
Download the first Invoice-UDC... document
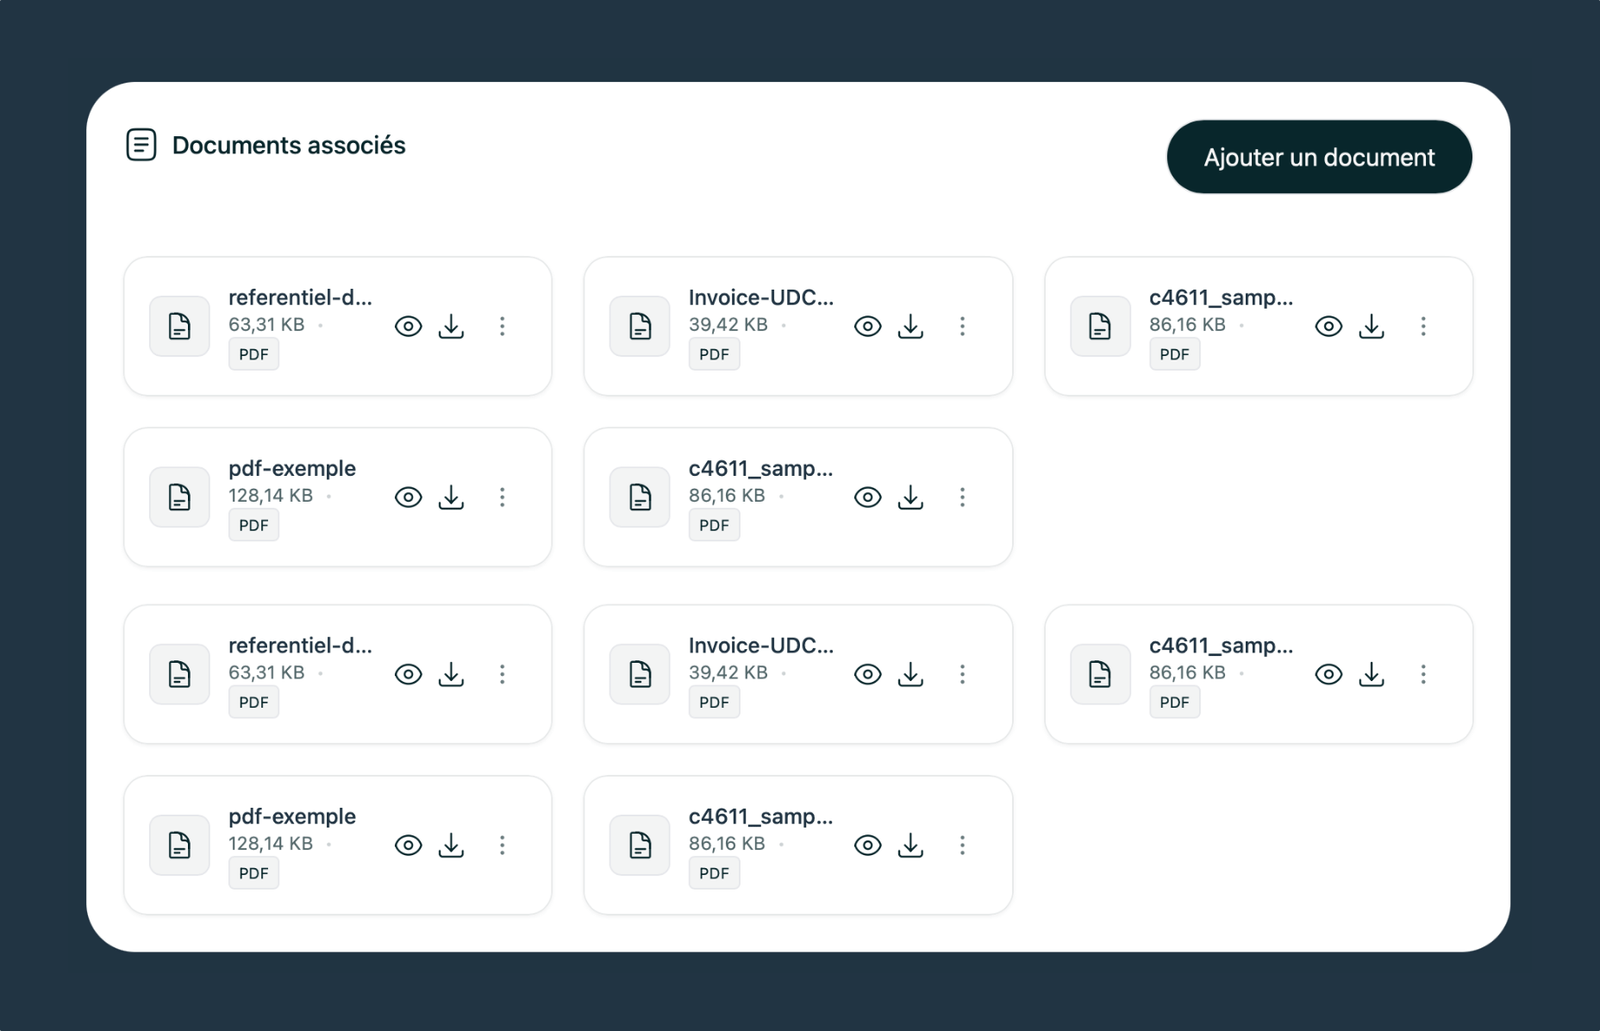(910, 326)
